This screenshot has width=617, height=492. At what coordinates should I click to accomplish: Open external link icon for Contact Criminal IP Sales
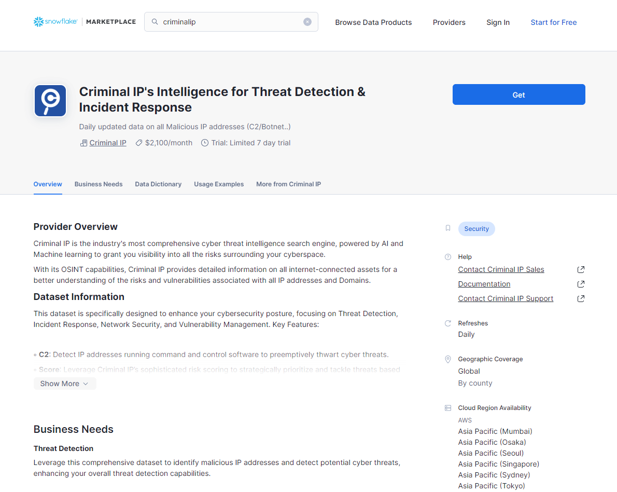point(580,270)
